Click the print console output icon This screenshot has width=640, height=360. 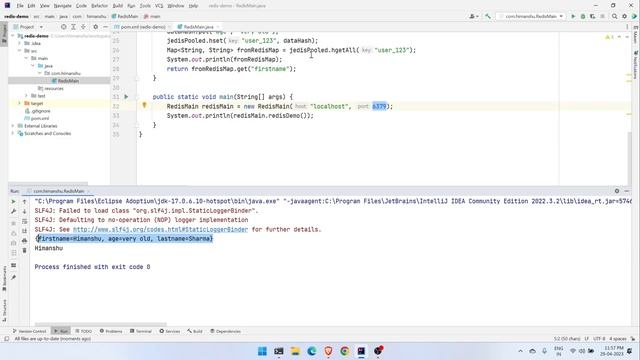24,241
